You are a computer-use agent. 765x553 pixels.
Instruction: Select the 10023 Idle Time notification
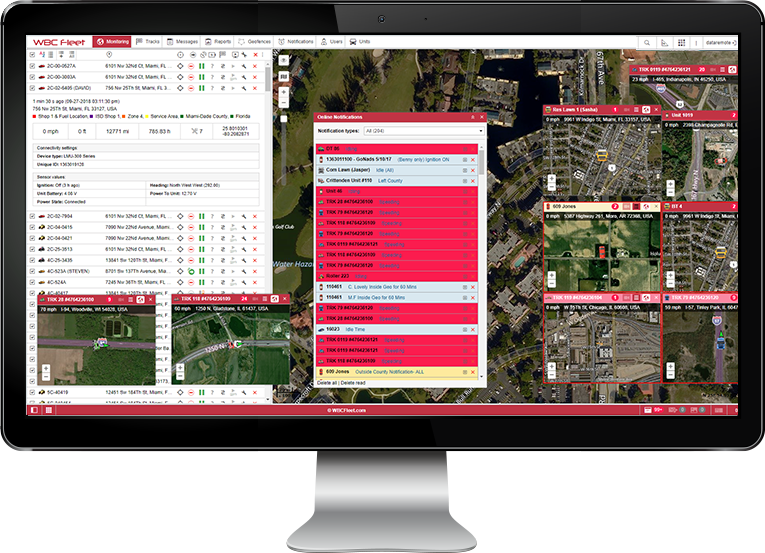pos(397,329)
